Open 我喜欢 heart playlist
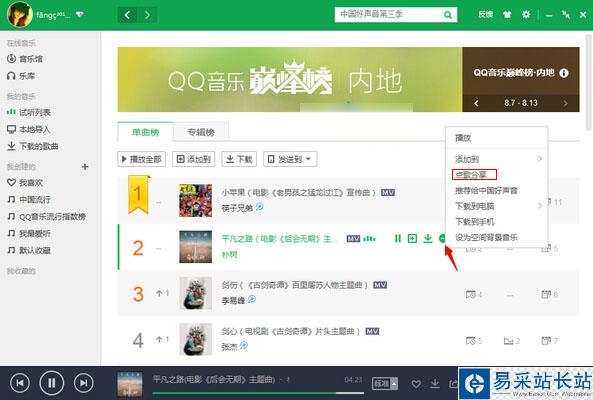 tap(25, 183)
